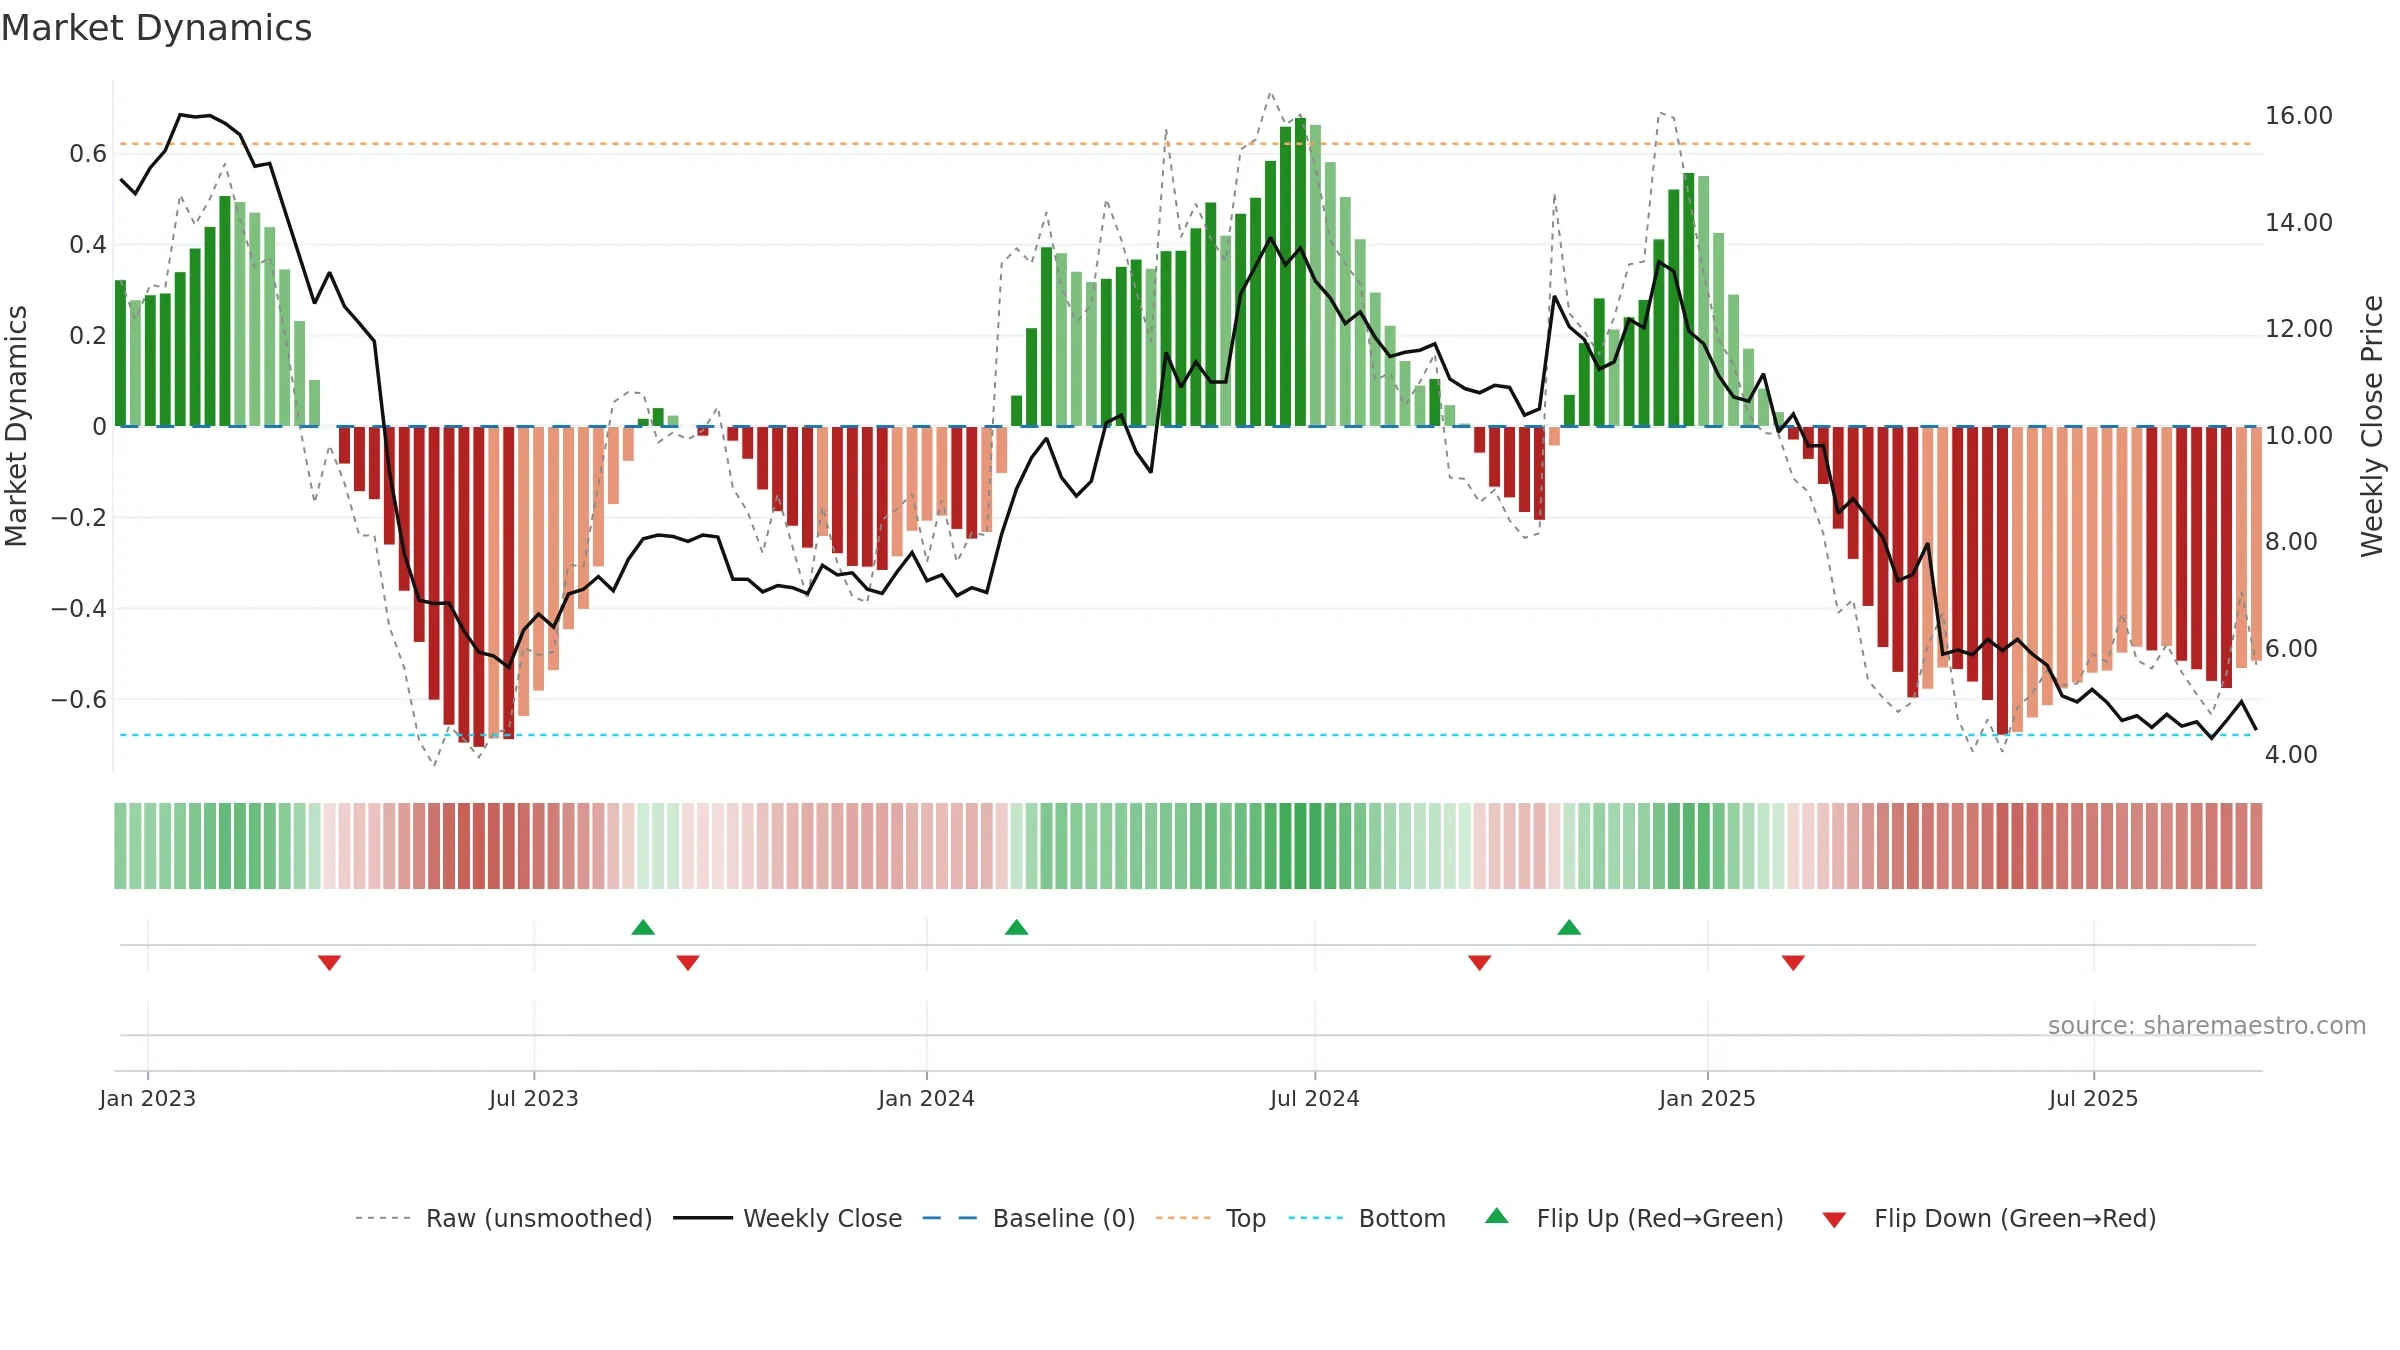This screenshot has height=1350, width=2400.
Task: Click the Raw (unsmoothed) legend entry
Action: (503, 1218)
